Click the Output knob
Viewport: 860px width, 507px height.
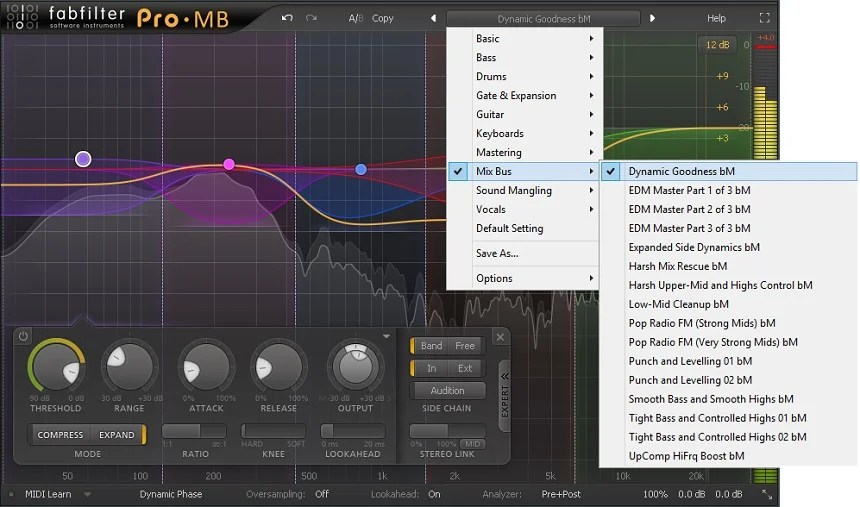[355, 365]
